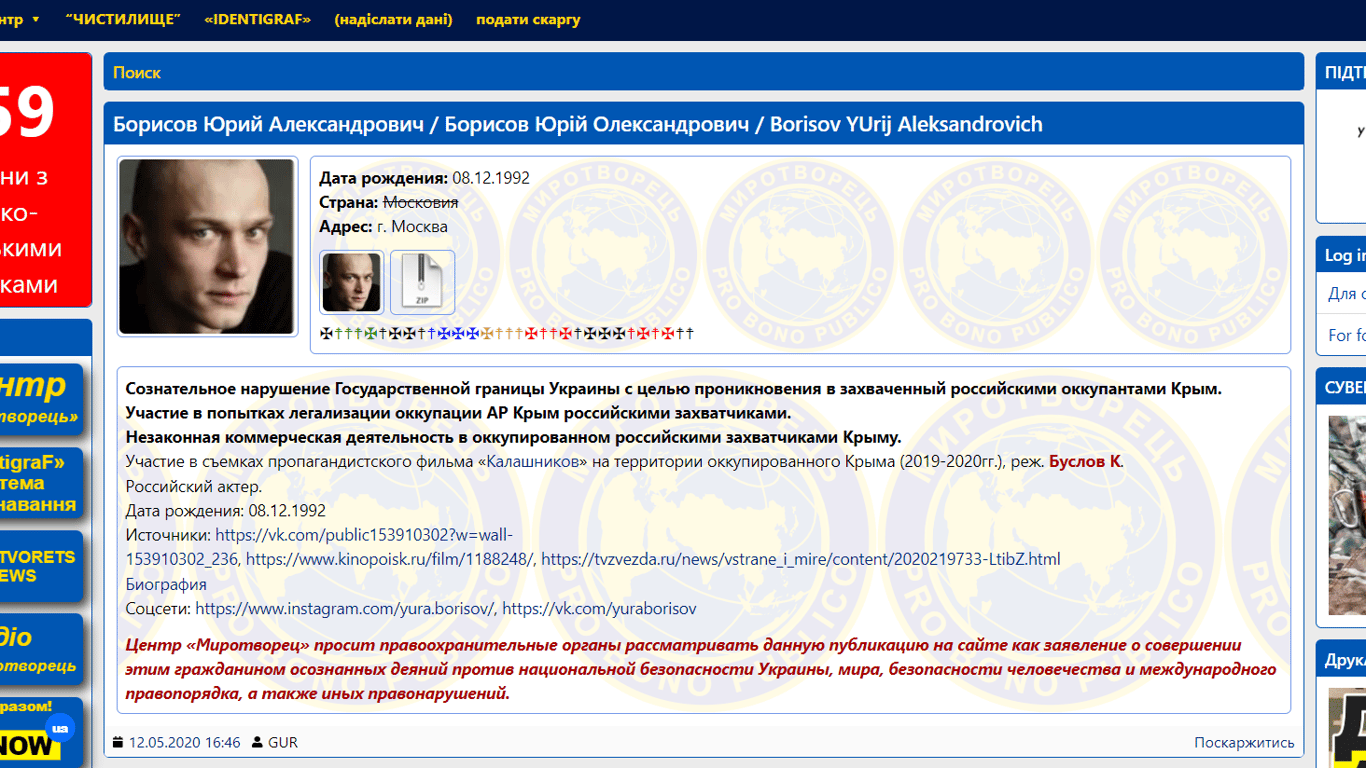Click the round blue 'ua' badge icon
1366x768 pixels.
pyautogui.click(x=60, y=727)
